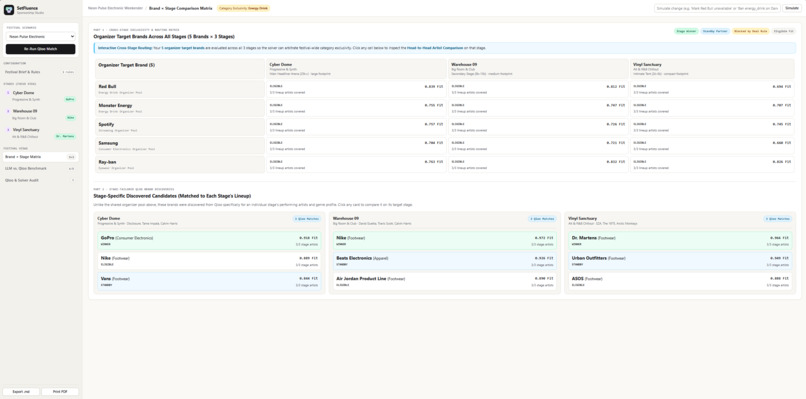806x399 pixels.
Task: Select the Cyber Dome stage in sidebar
Action: point(41,96)
